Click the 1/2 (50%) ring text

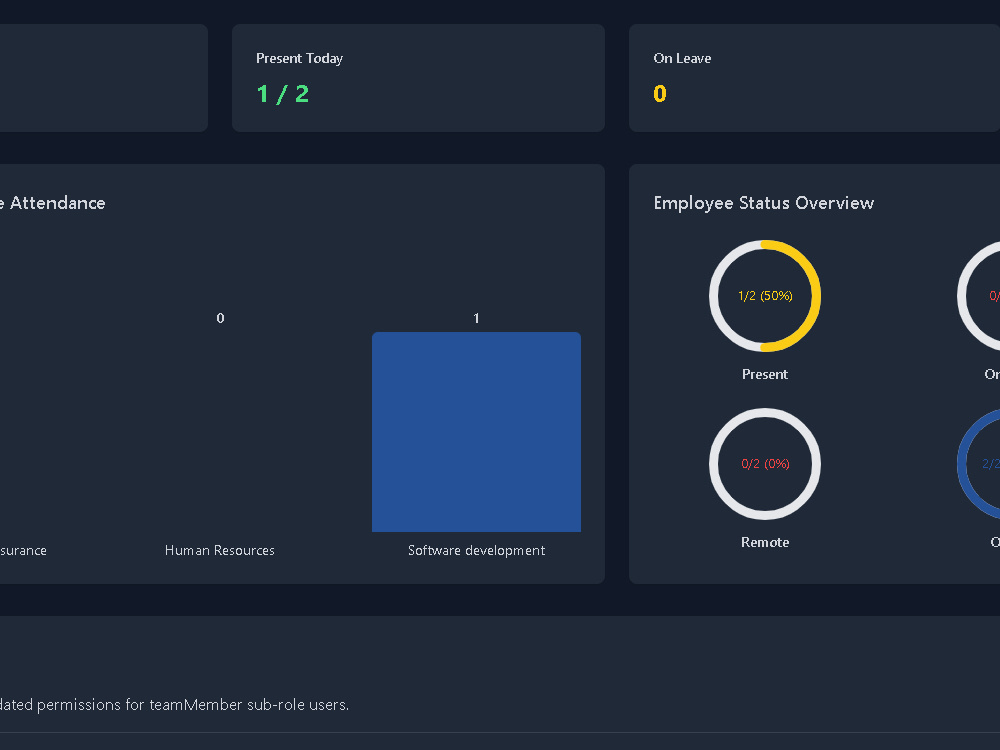click(x=765, y=296)
